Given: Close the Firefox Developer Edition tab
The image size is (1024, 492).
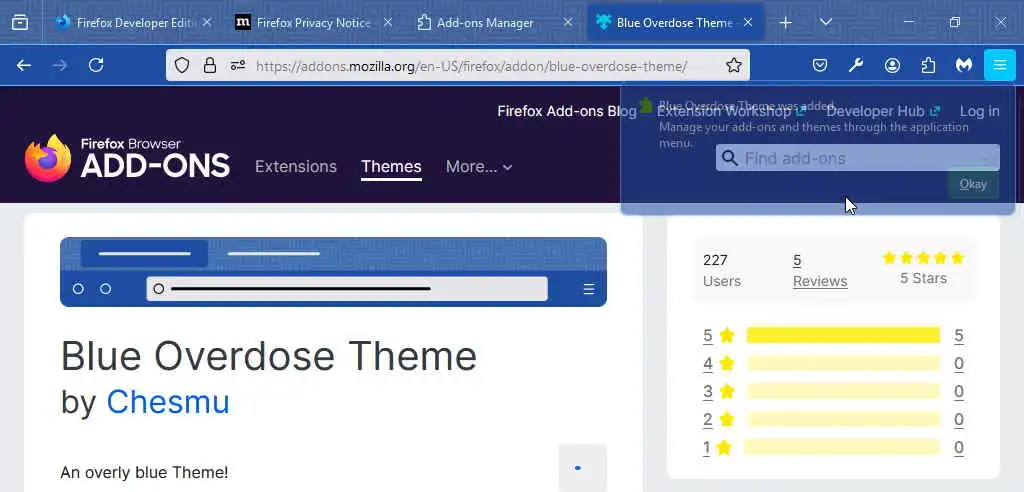Looking at the screenshot, I should tap(207, 23).
